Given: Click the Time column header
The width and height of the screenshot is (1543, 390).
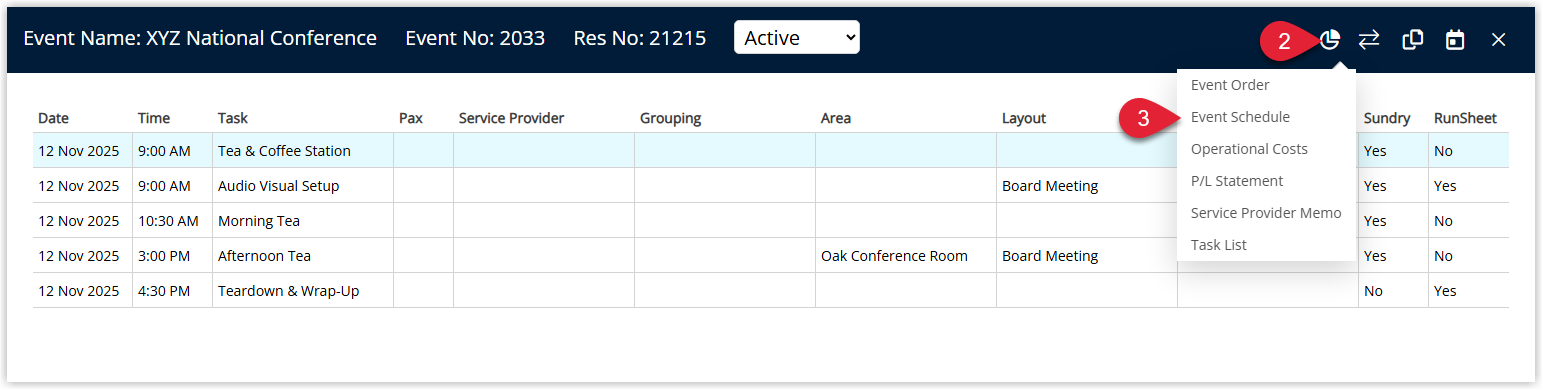Looking at the screenshot, I should (154, 118).
